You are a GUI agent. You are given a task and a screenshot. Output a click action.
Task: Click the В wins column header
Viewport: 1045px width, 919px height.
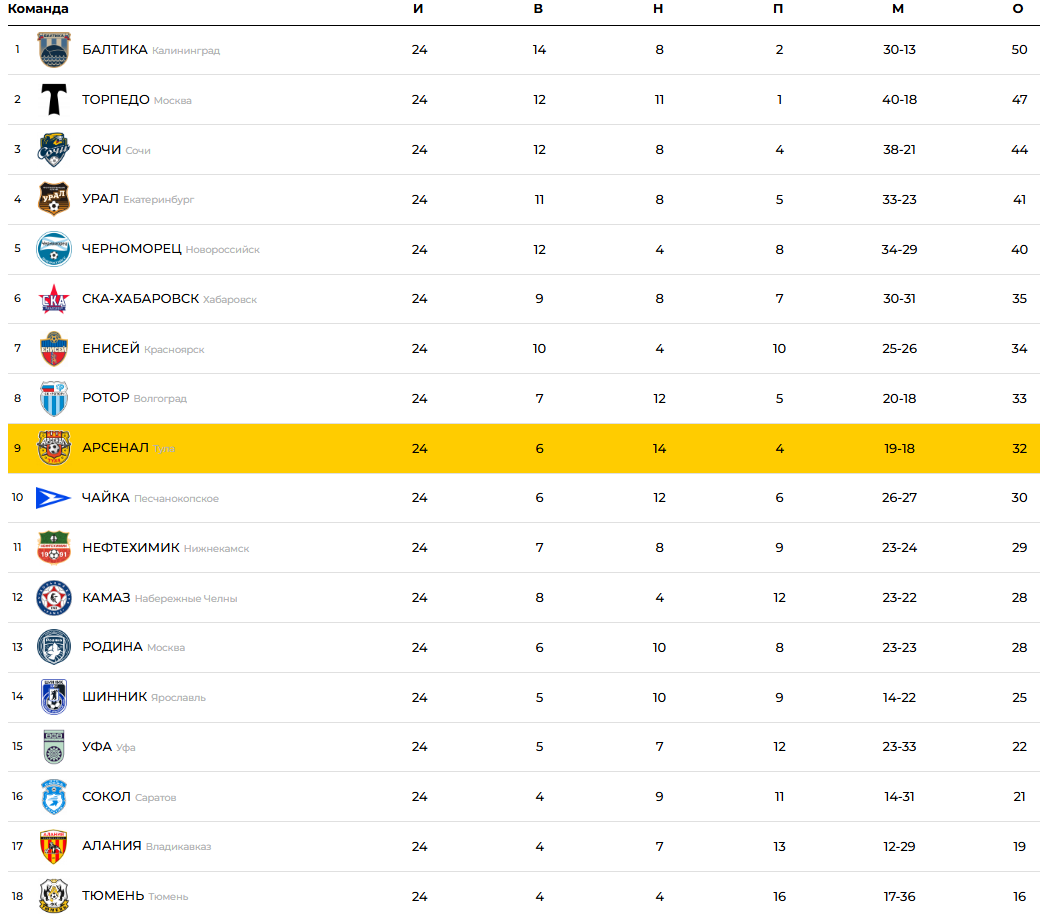pos(538,9)
